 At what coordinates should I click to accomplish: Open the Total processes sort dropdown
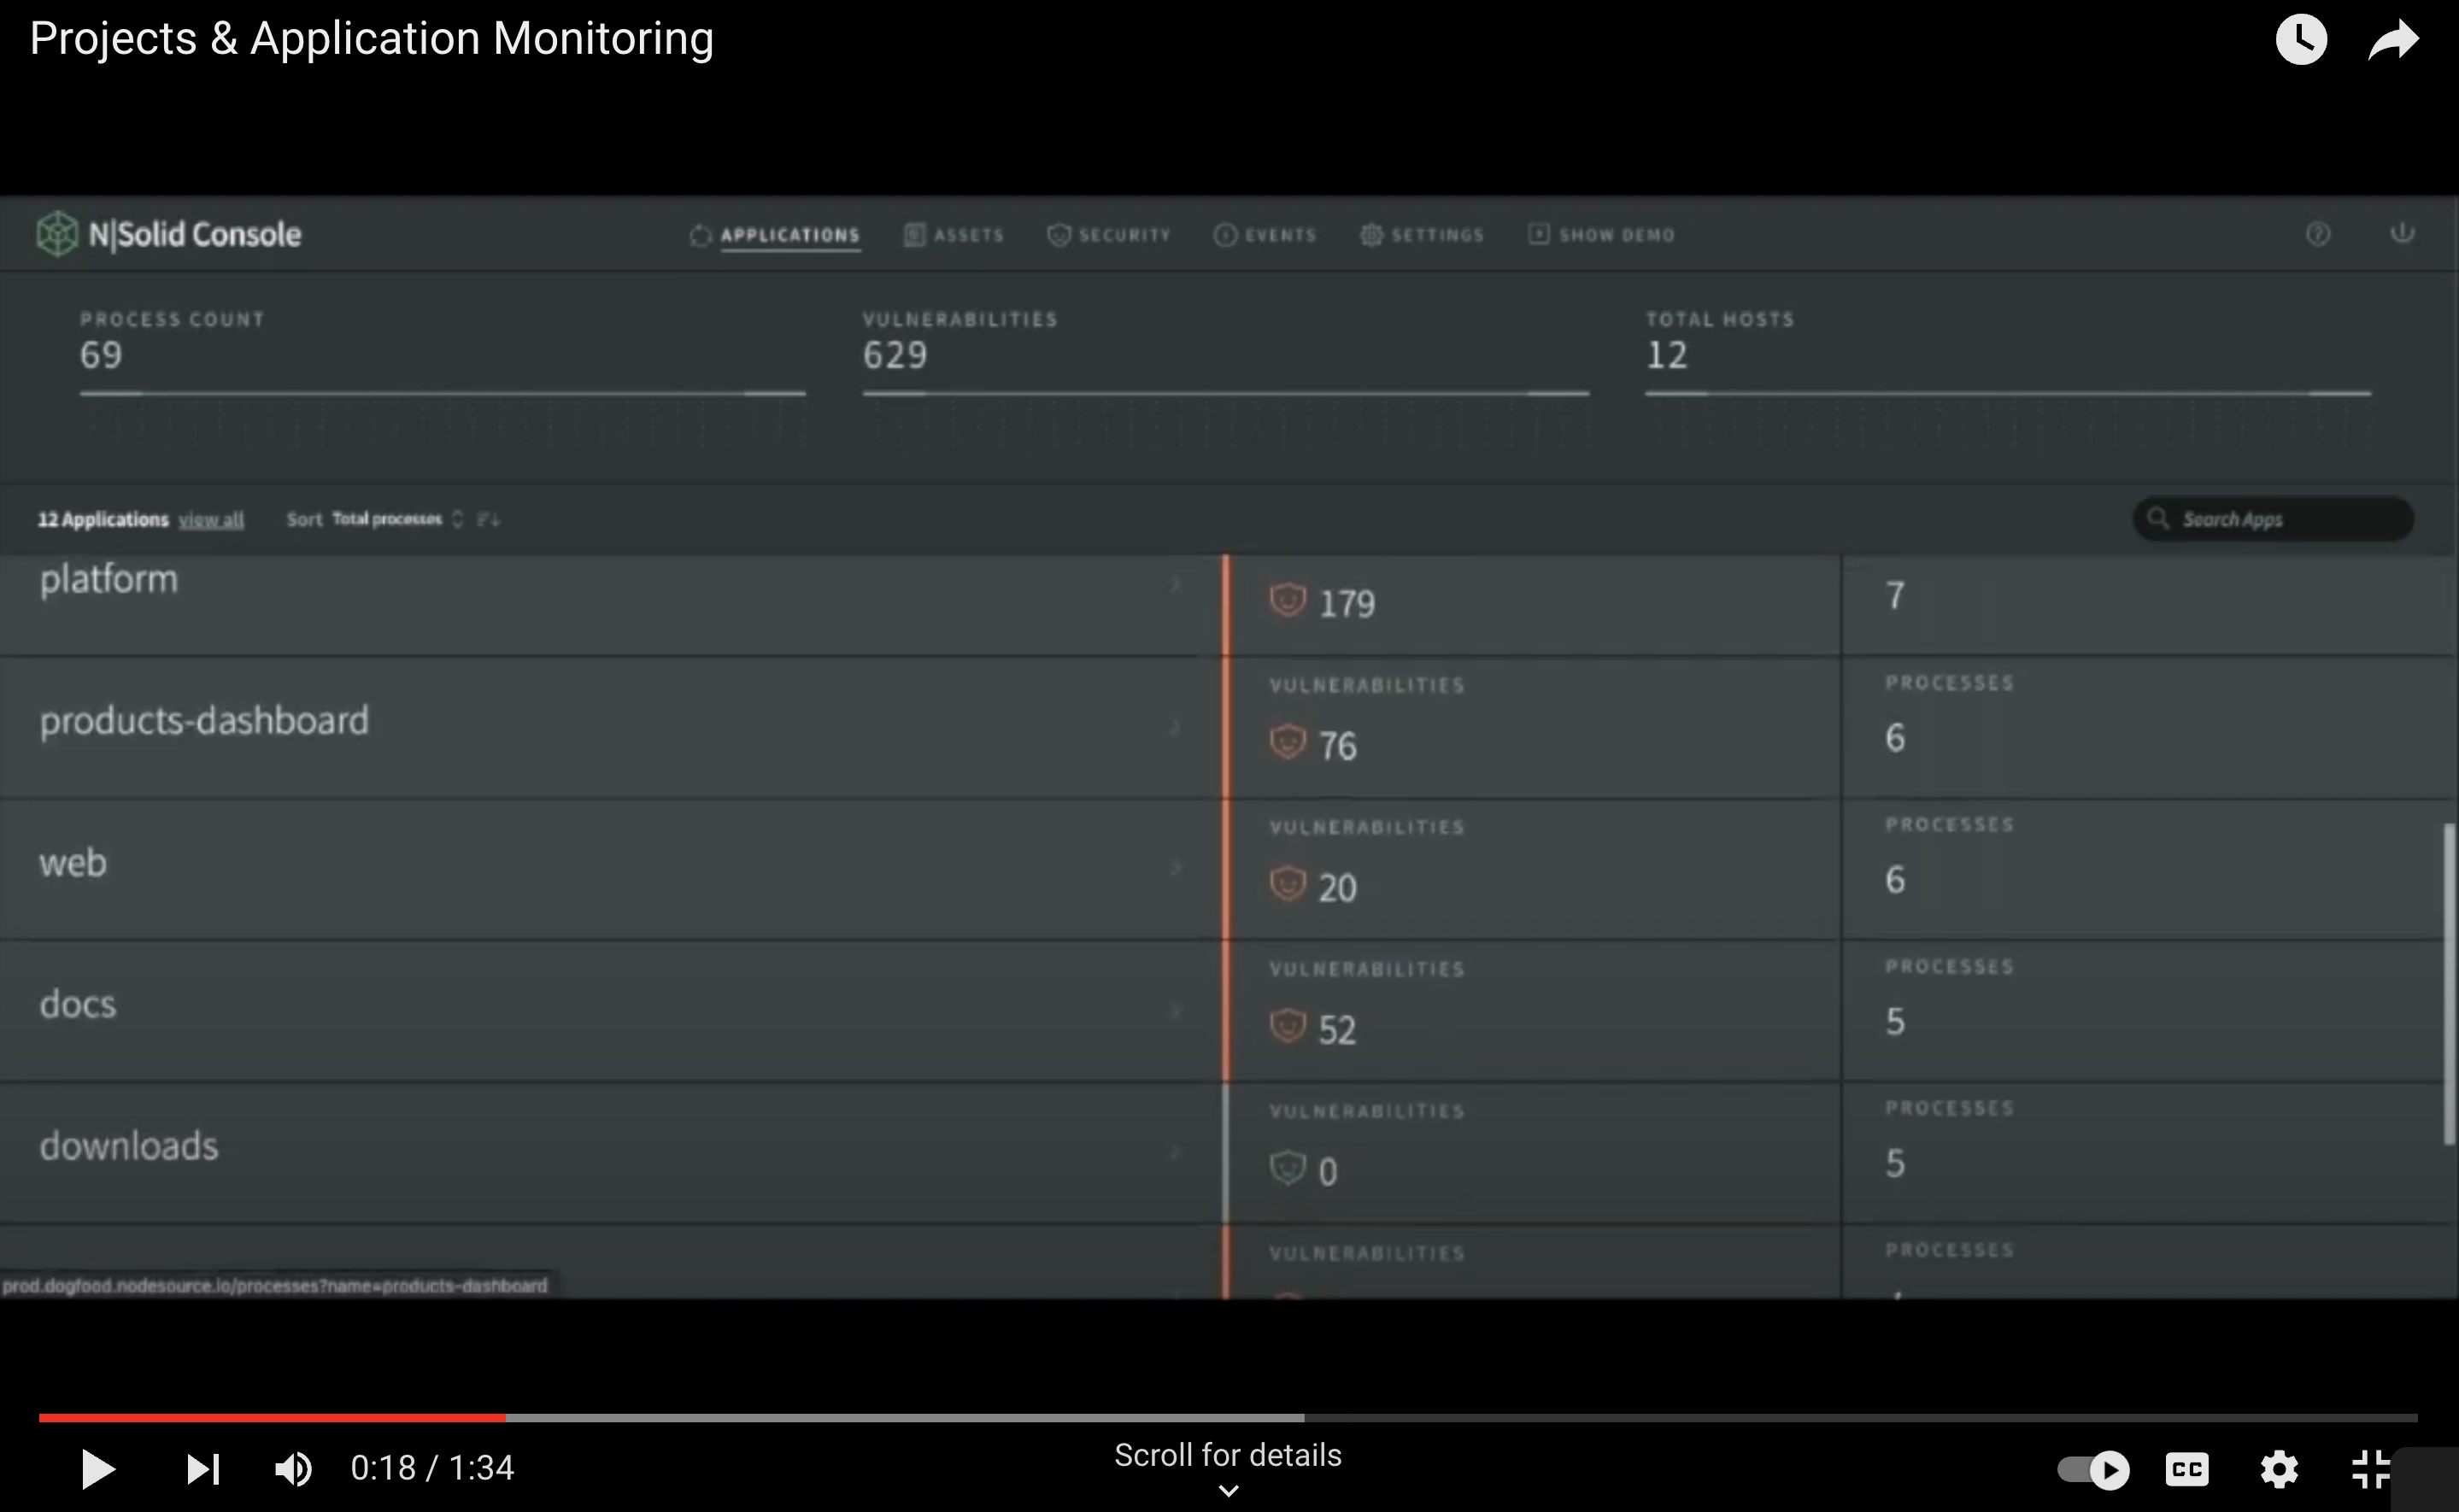(x=397, y=519)
